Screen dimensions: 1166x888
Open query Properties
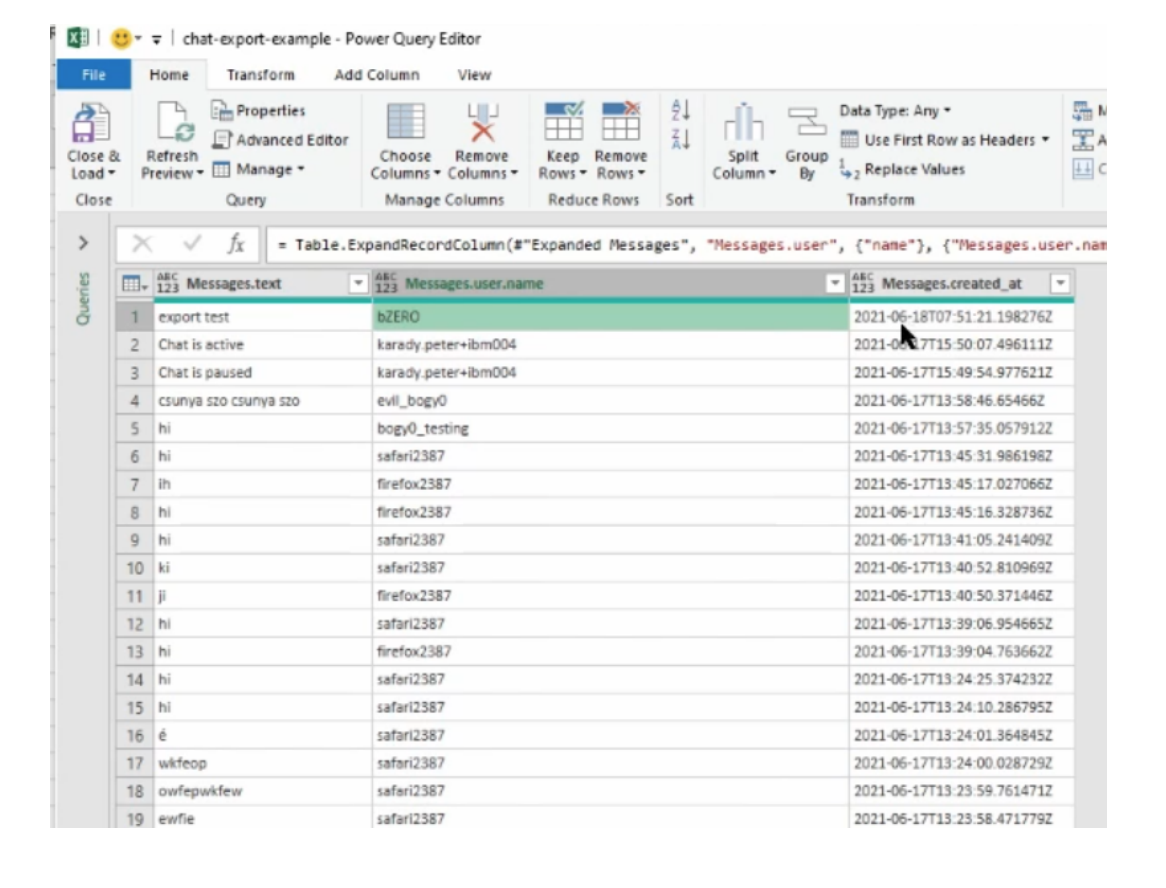pos(258,111)
